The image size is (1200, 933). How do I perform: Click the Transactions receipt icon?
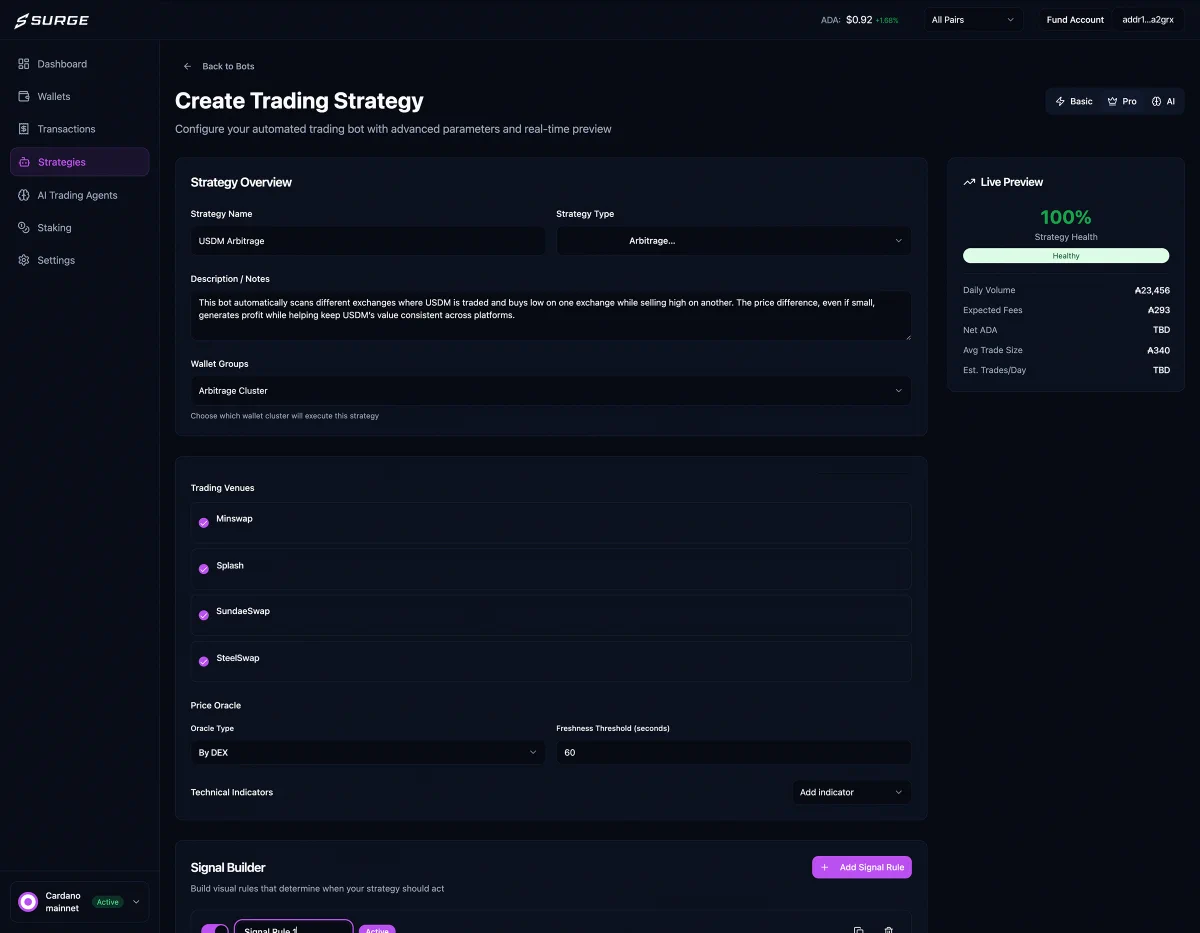24,129
